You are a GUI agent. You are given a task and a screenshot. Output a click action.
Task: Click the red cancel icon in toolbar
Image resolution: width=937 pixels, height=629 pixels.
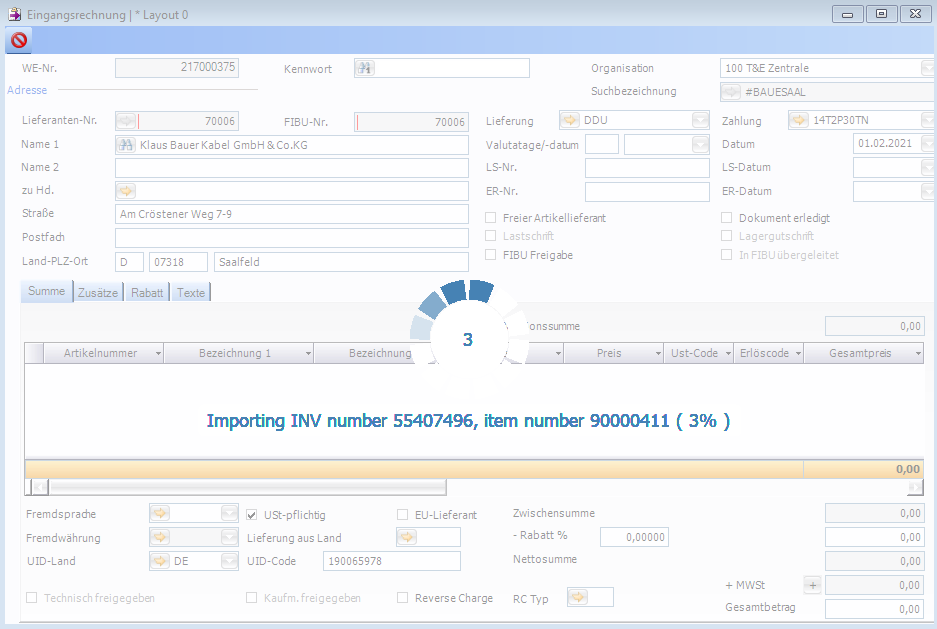point(18,40)
